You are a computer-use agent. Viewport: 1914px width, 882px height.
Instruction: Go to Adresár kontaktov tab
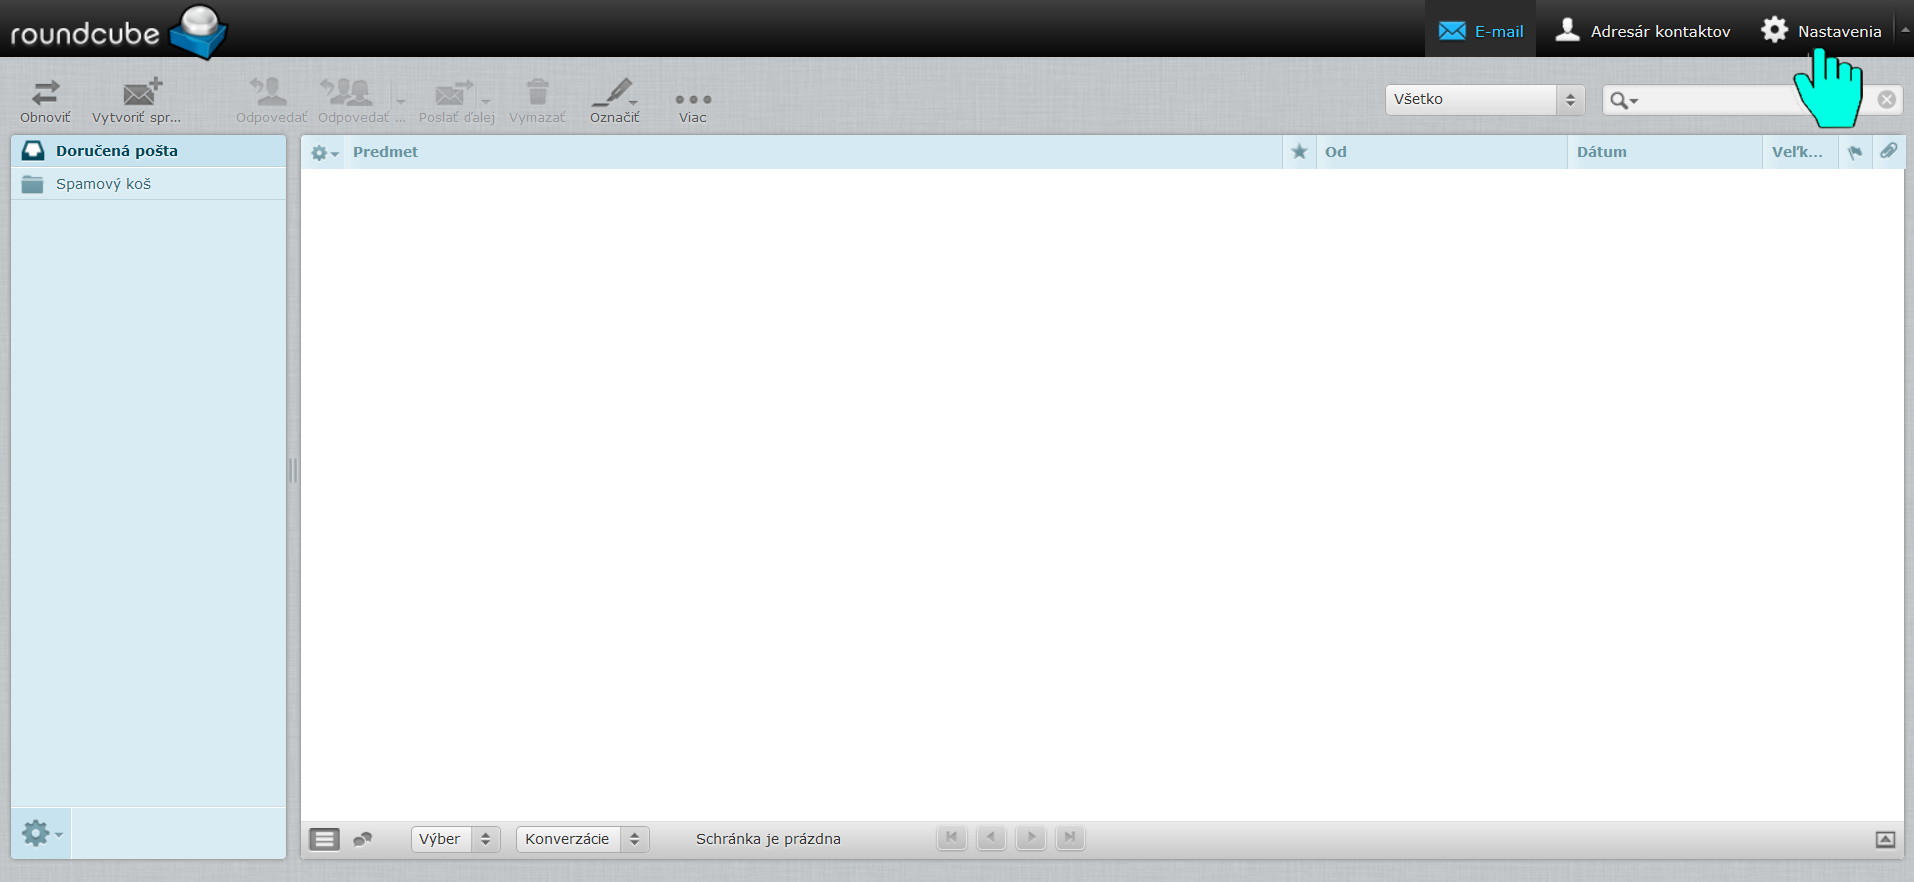[x=1642, y=31]
